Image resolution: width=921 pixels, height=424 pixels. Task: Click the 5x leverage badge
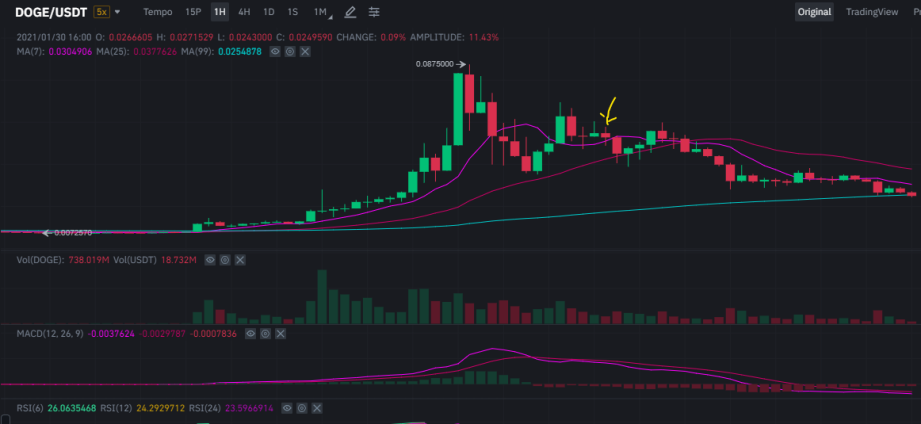click(x=101, y=12)
